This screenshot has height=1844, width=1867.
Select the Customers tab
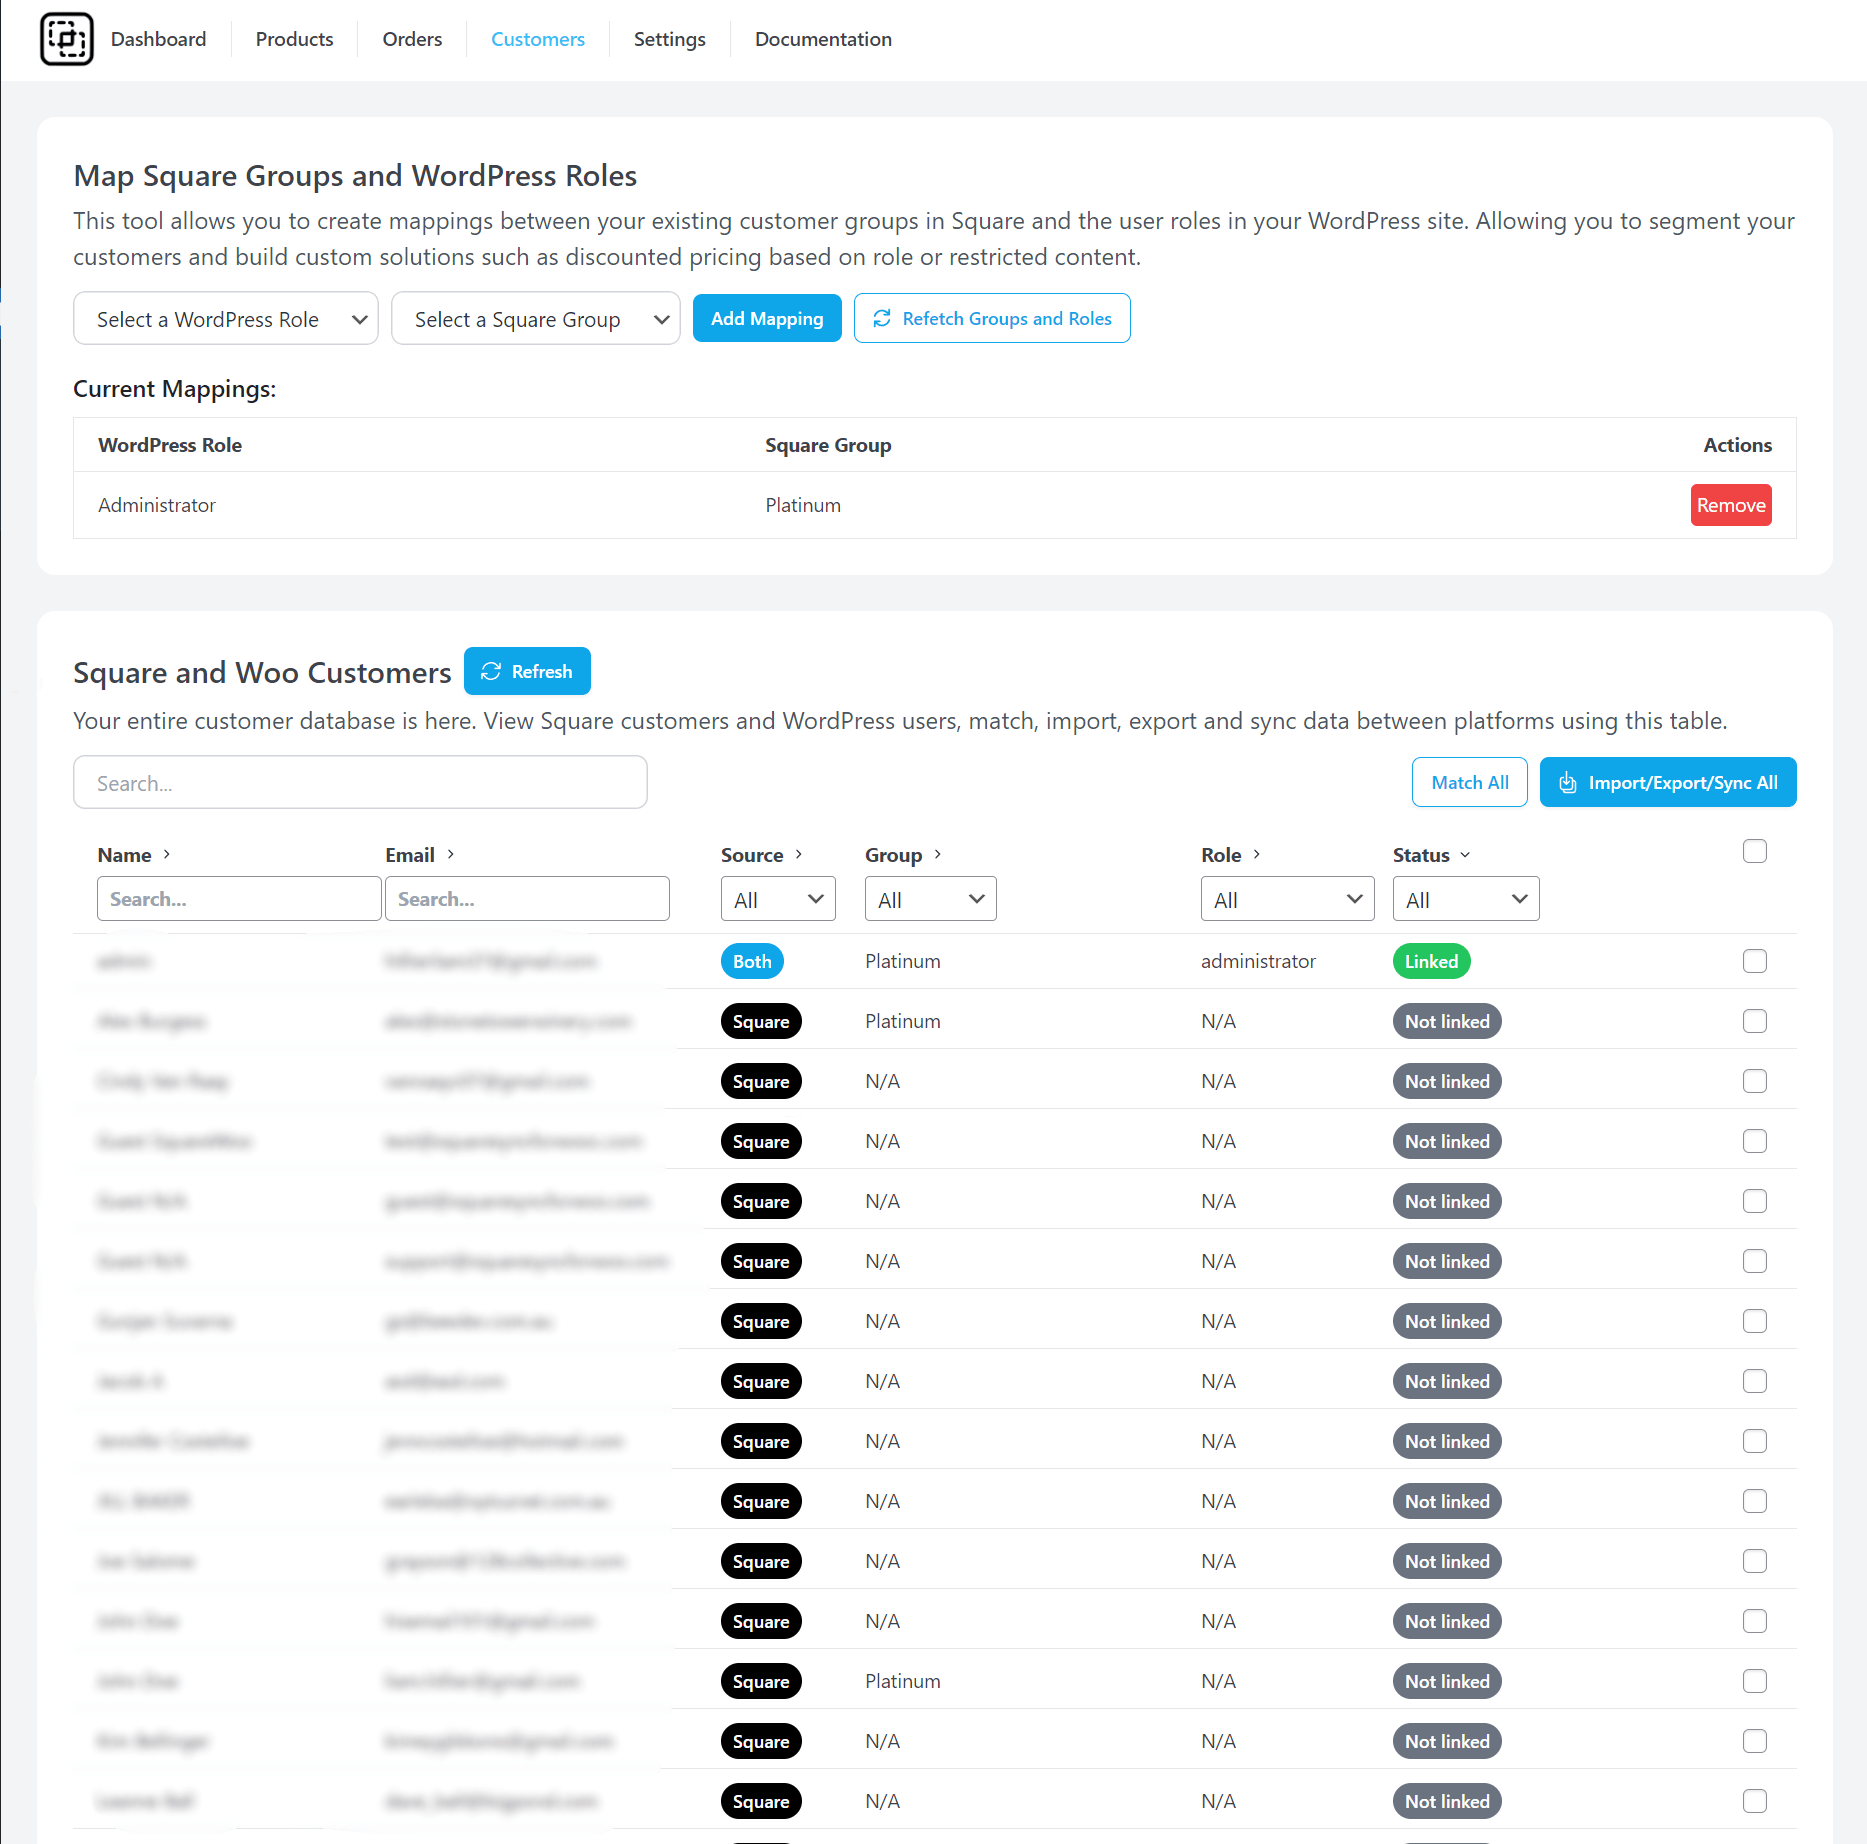[x=538, y=39]
